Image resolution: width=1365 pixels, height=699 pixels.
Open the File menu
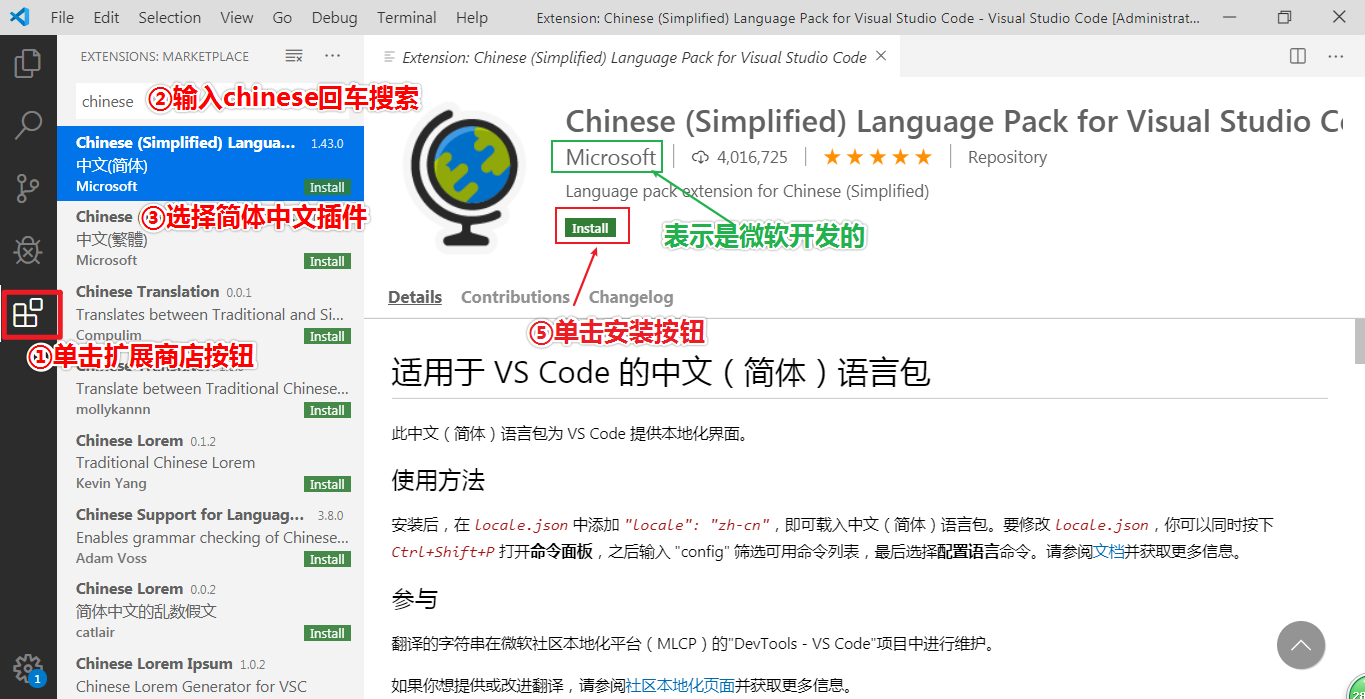[x=62, y=17]
